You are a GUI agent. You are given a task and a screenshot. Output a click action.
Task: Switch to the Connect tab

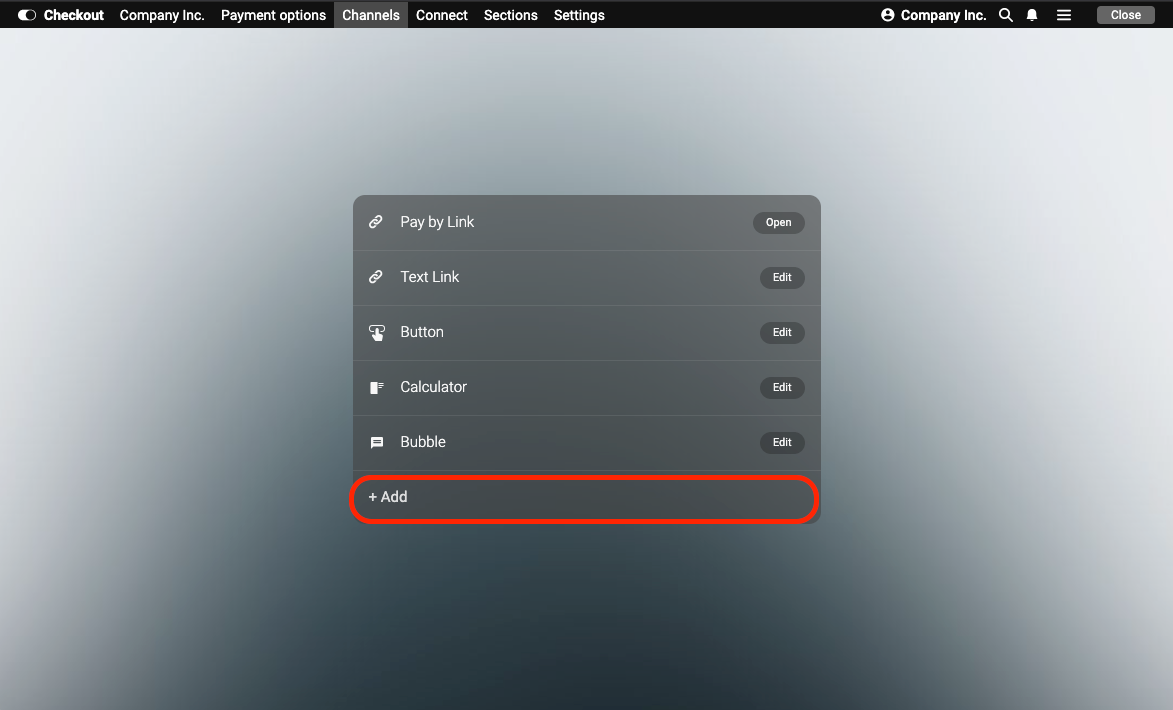pyautogui.click(x=441, y=15)
